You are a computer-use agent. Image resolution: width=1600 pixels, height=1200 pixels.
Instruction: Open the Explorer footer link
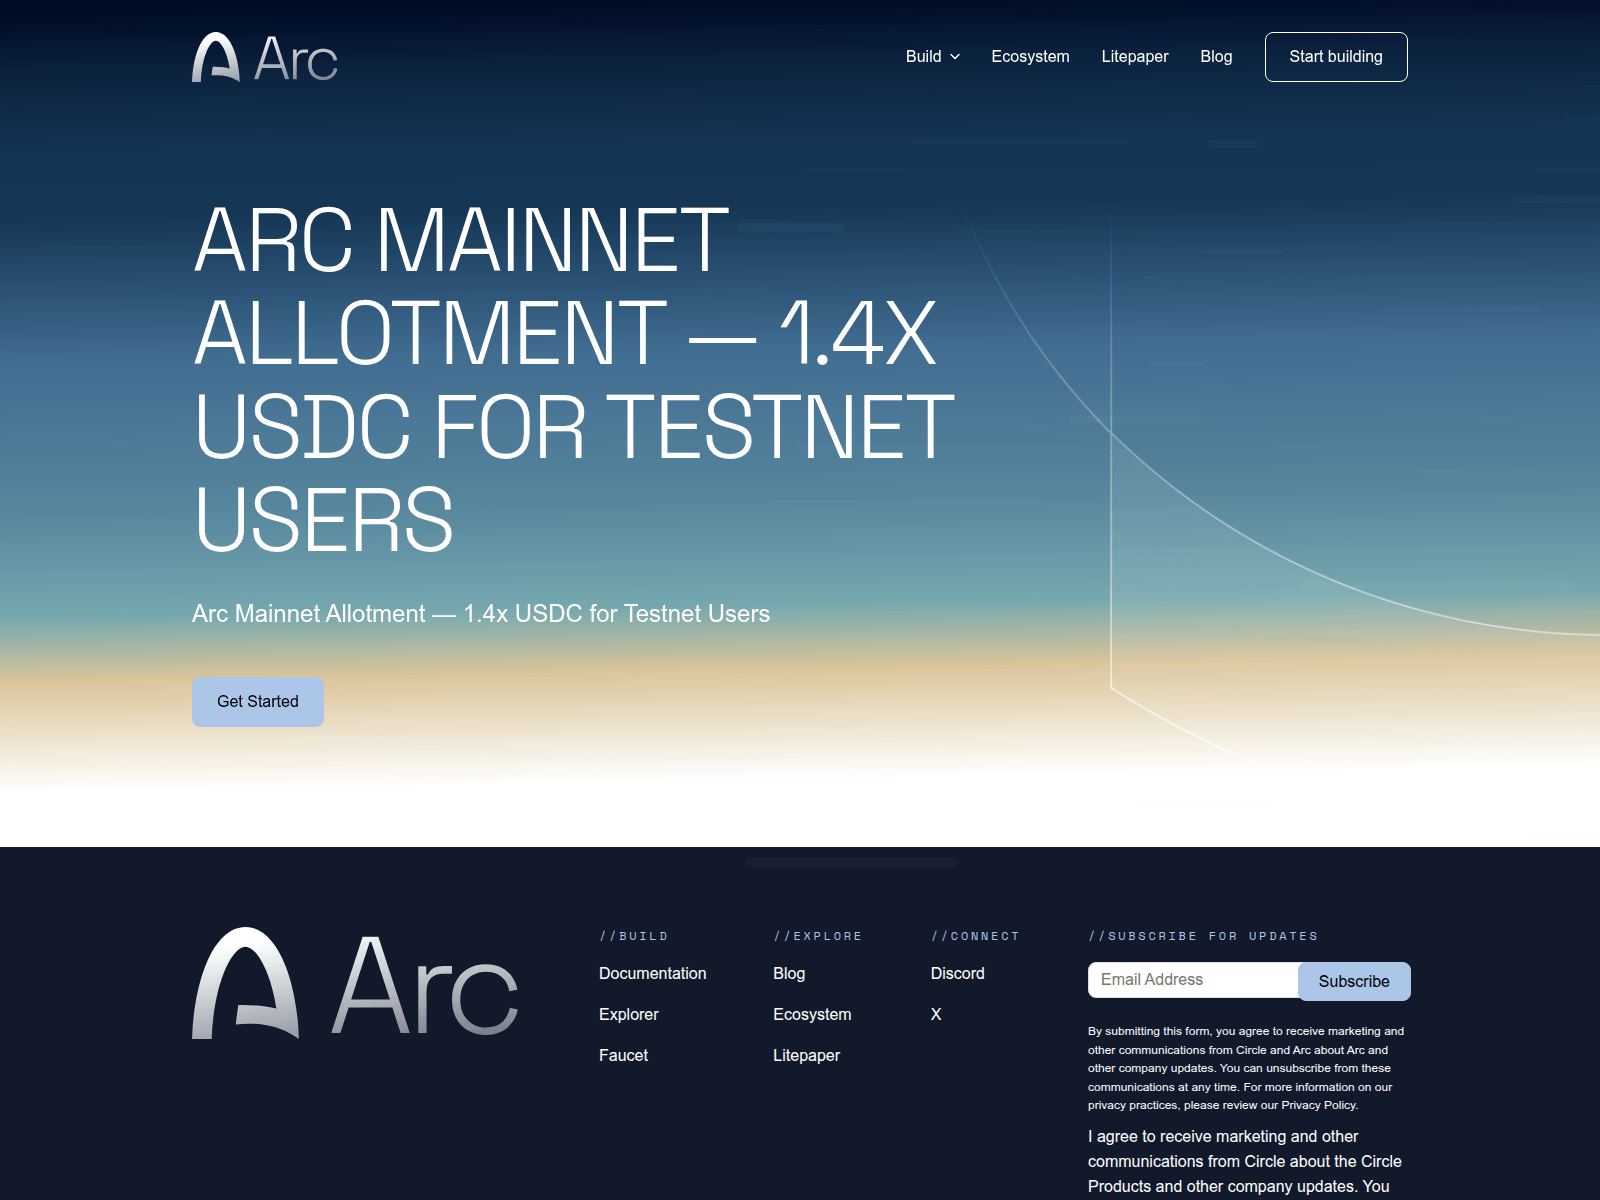click(629, 1015)
